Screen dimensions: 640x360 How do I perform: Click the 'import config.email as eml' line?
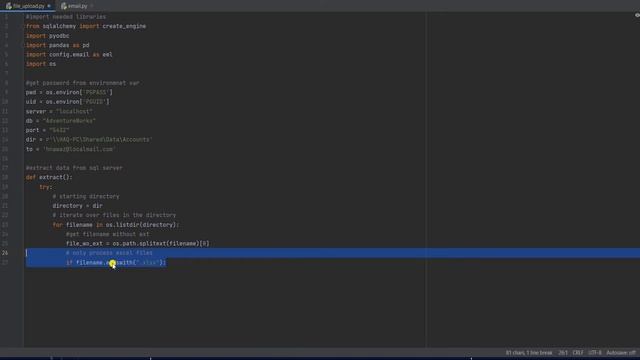tap(69, 55)
